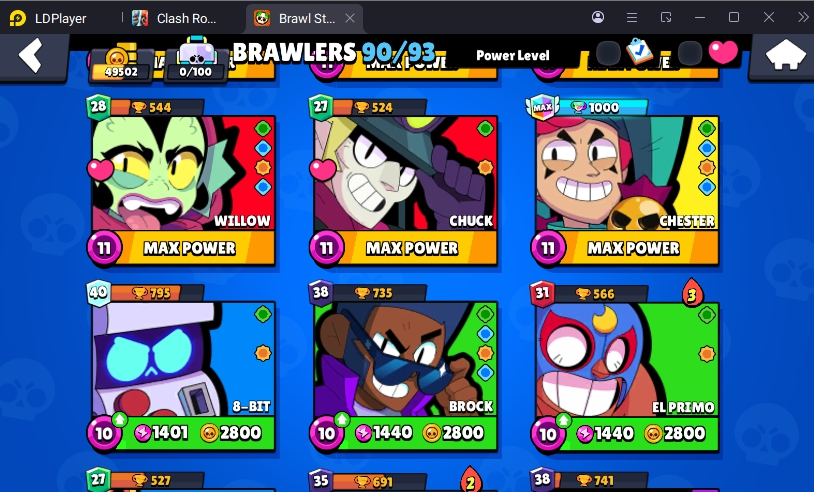The image size is (814, 492).
Task: Click Chester's MAX rank badge
Action: pos(542,107)
